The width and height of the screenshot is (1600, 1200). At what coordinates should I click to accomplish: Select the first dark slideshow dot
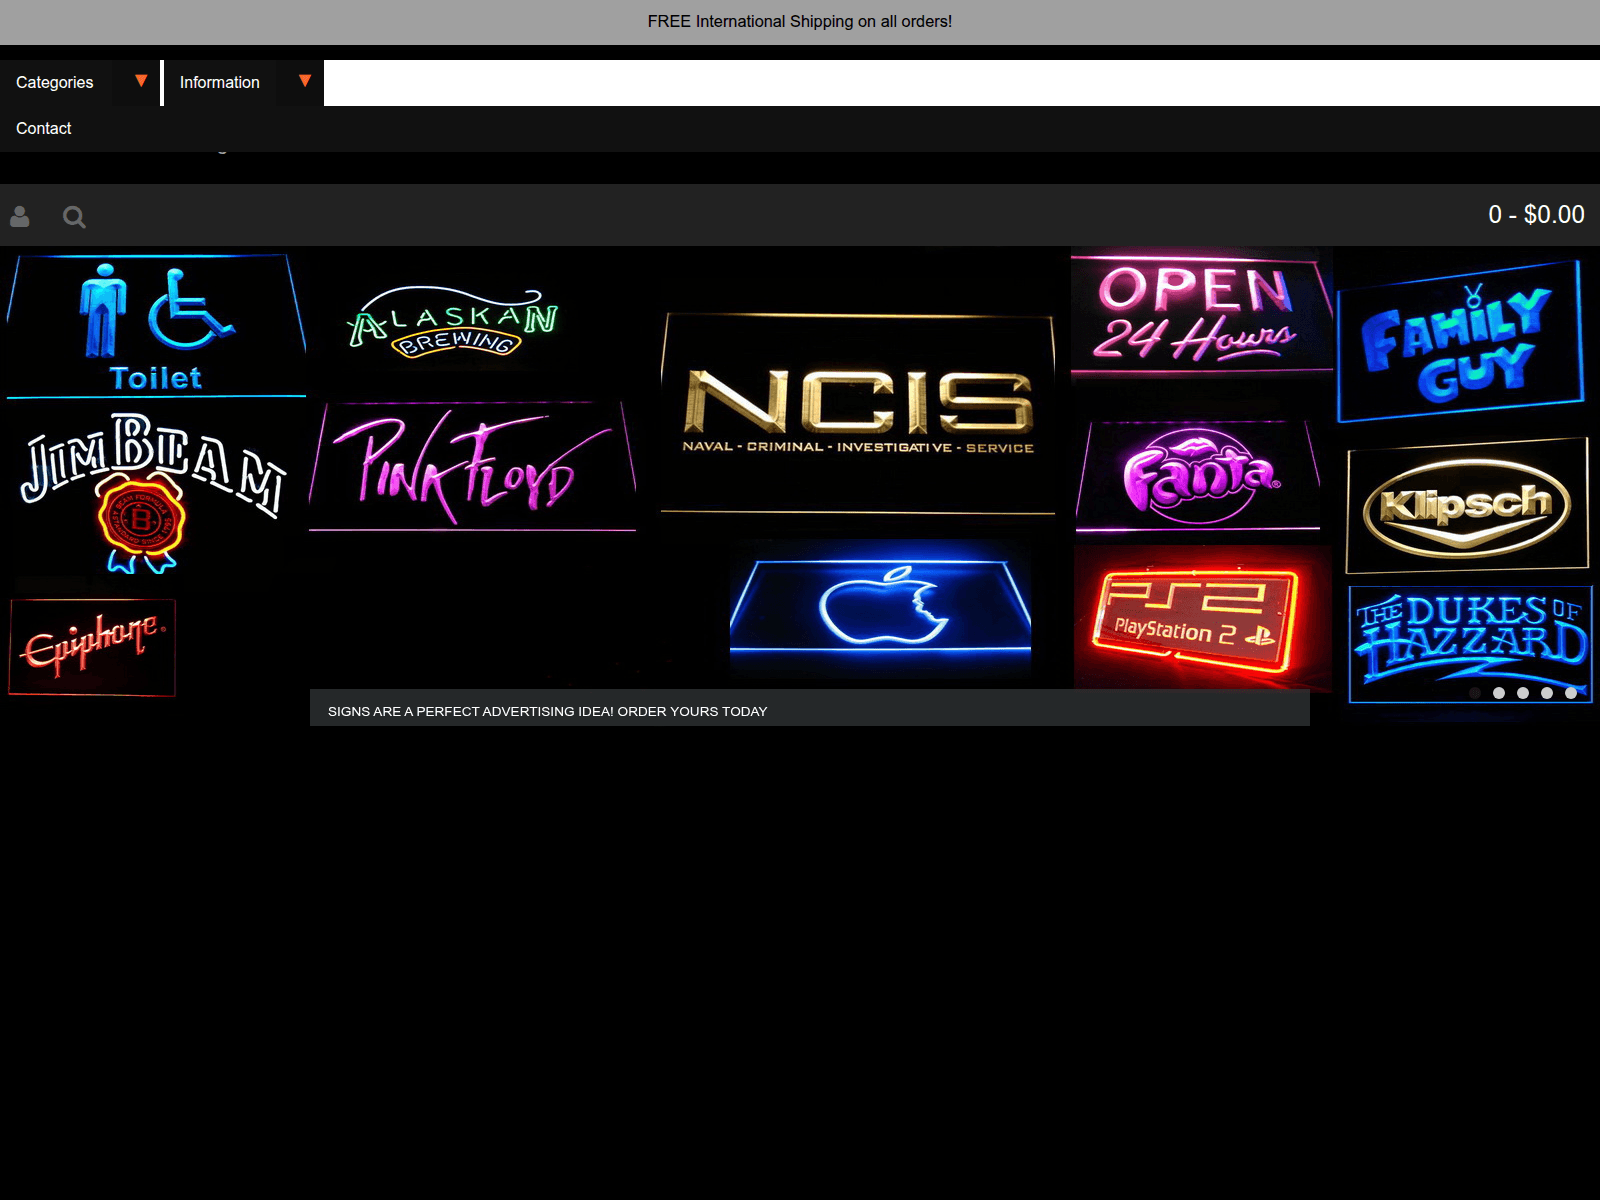1475,693
